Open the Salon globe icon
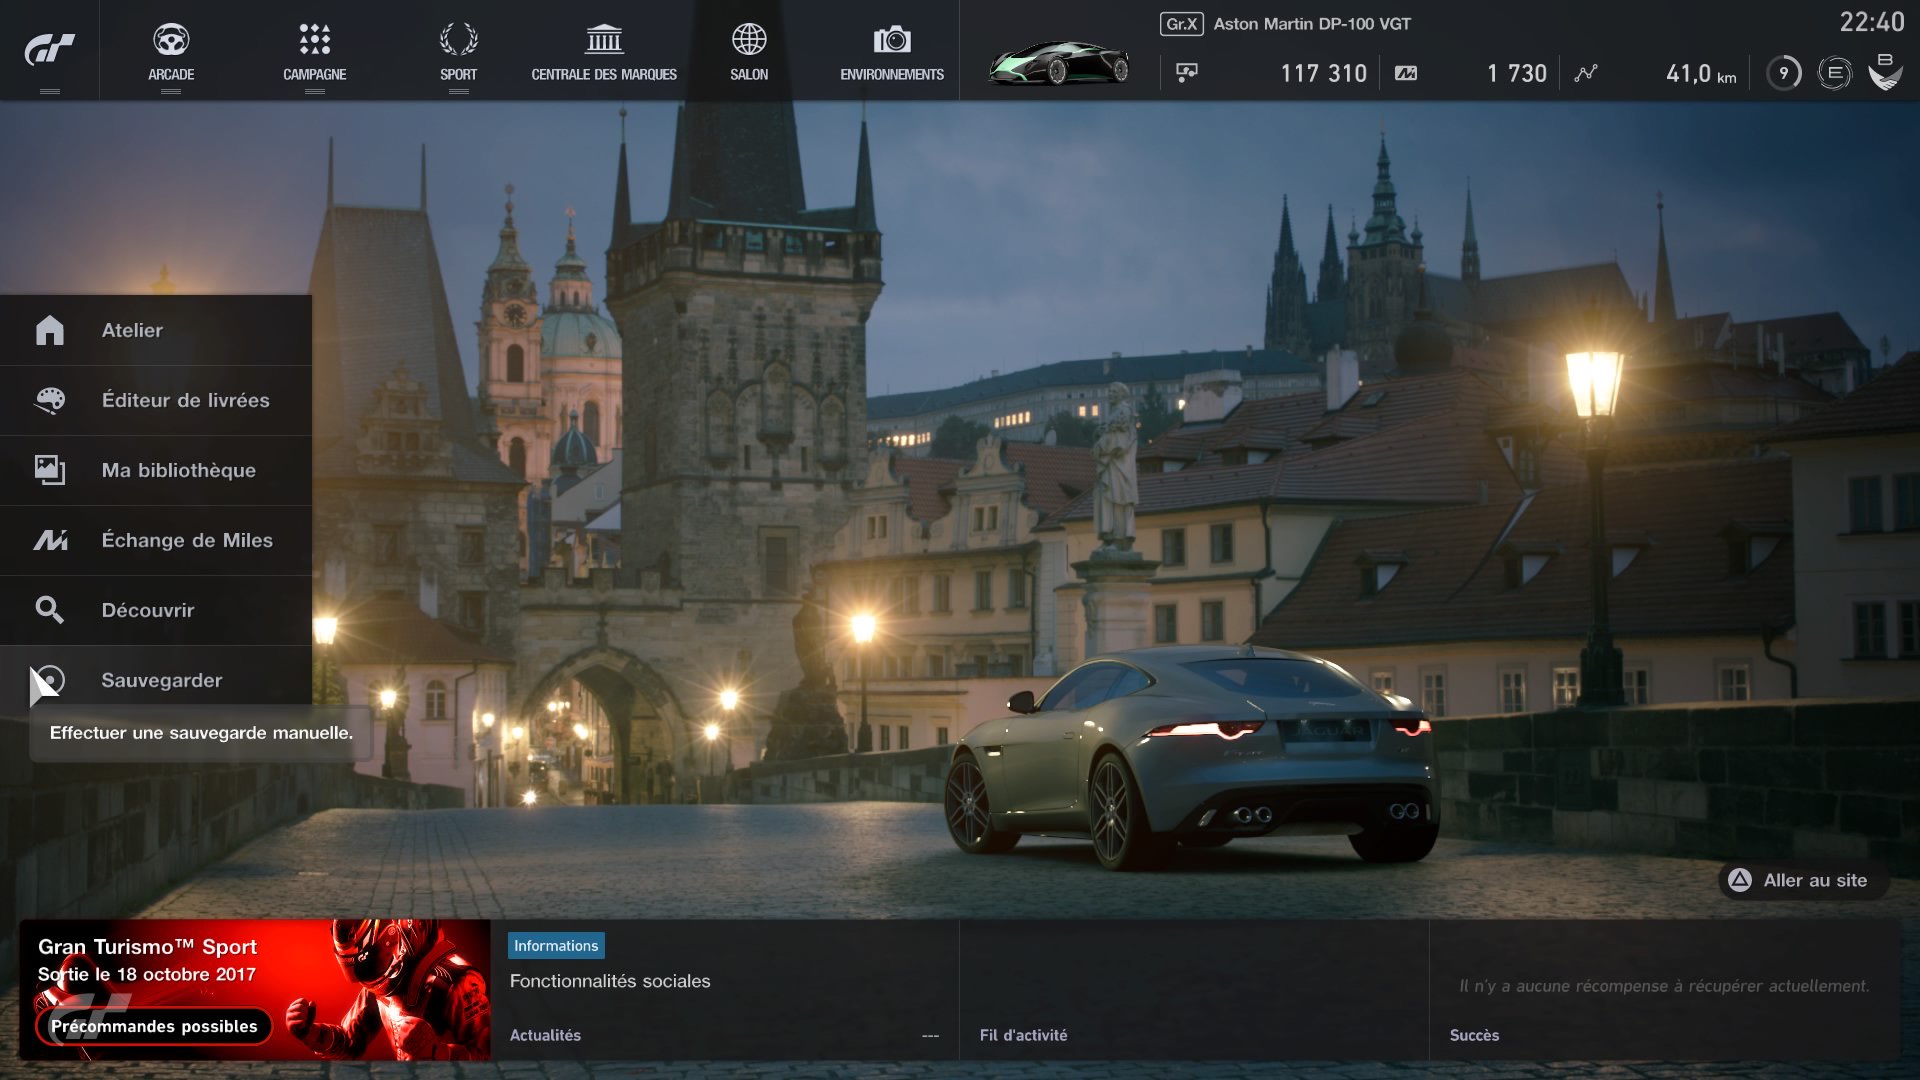Image resolution: width=1920 pixels, height=1080 pixels. click(x=749, y=40)
